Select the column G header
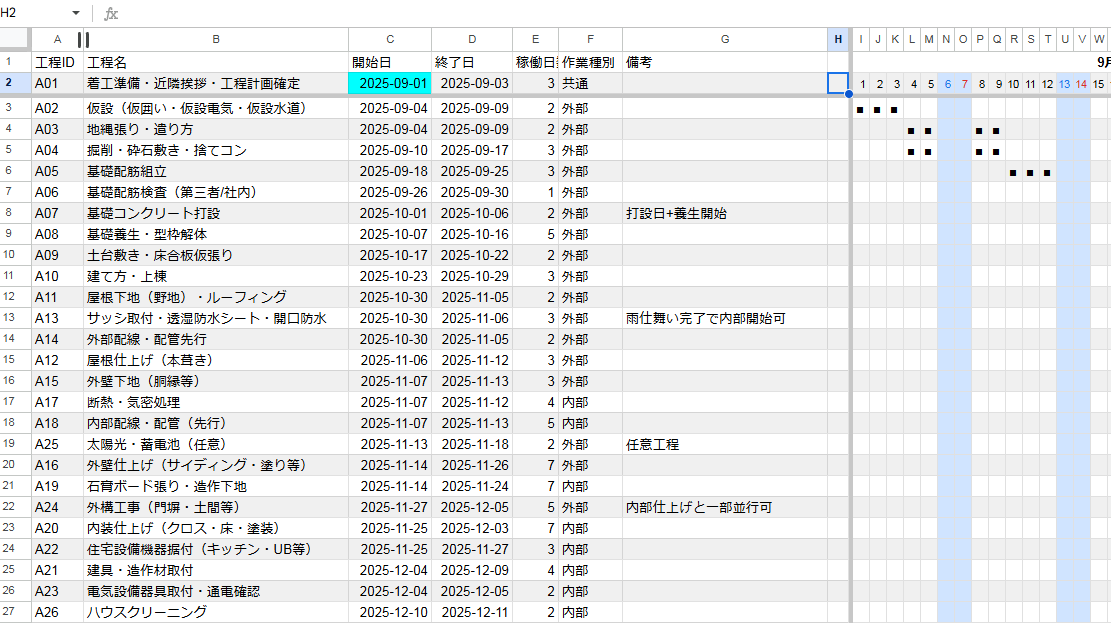Screen dimensions: 1111x623 pos(724,39)
